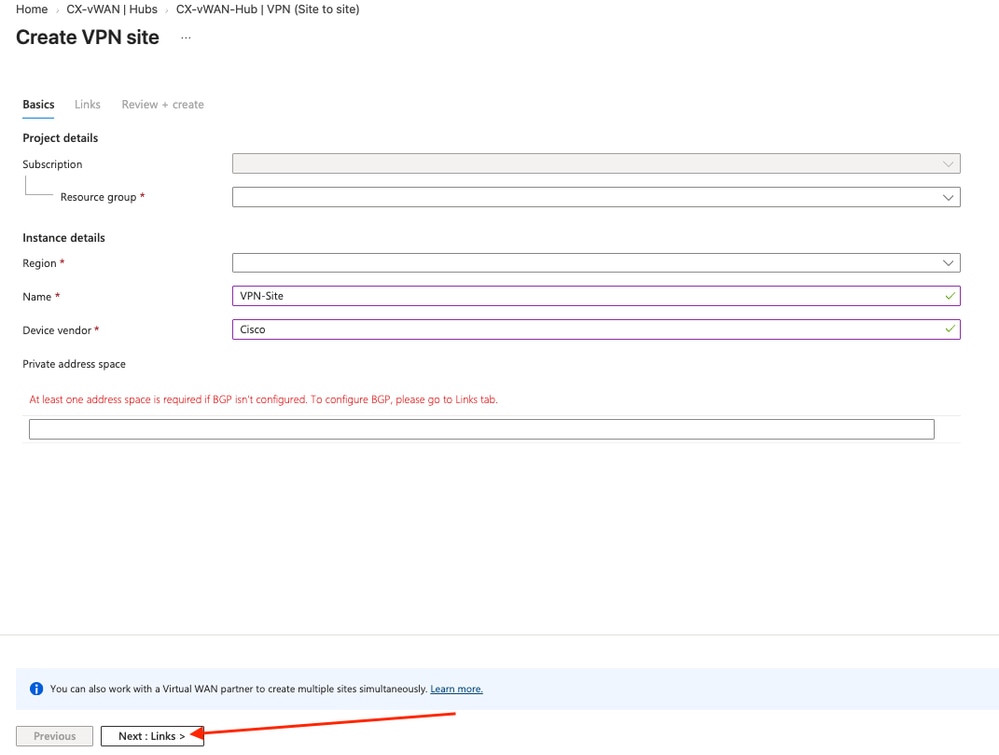Viewport: 999px width, 755px height.
Task: Open the Region dropdown
Action: pos(596,263)
